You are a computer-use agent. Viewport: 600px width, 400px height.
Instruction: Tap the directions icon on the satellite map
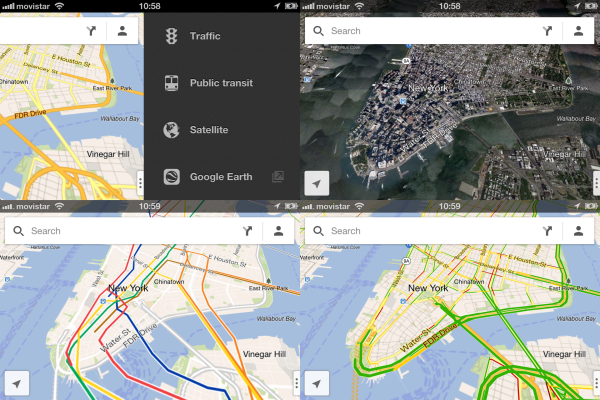pos(547,31)
